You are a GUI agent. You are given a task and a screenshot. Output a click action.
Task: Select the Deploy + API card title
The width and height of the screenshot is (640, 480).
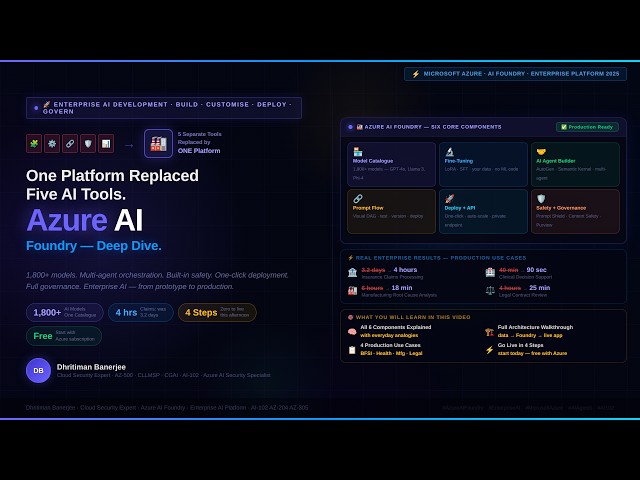point(460,208)
